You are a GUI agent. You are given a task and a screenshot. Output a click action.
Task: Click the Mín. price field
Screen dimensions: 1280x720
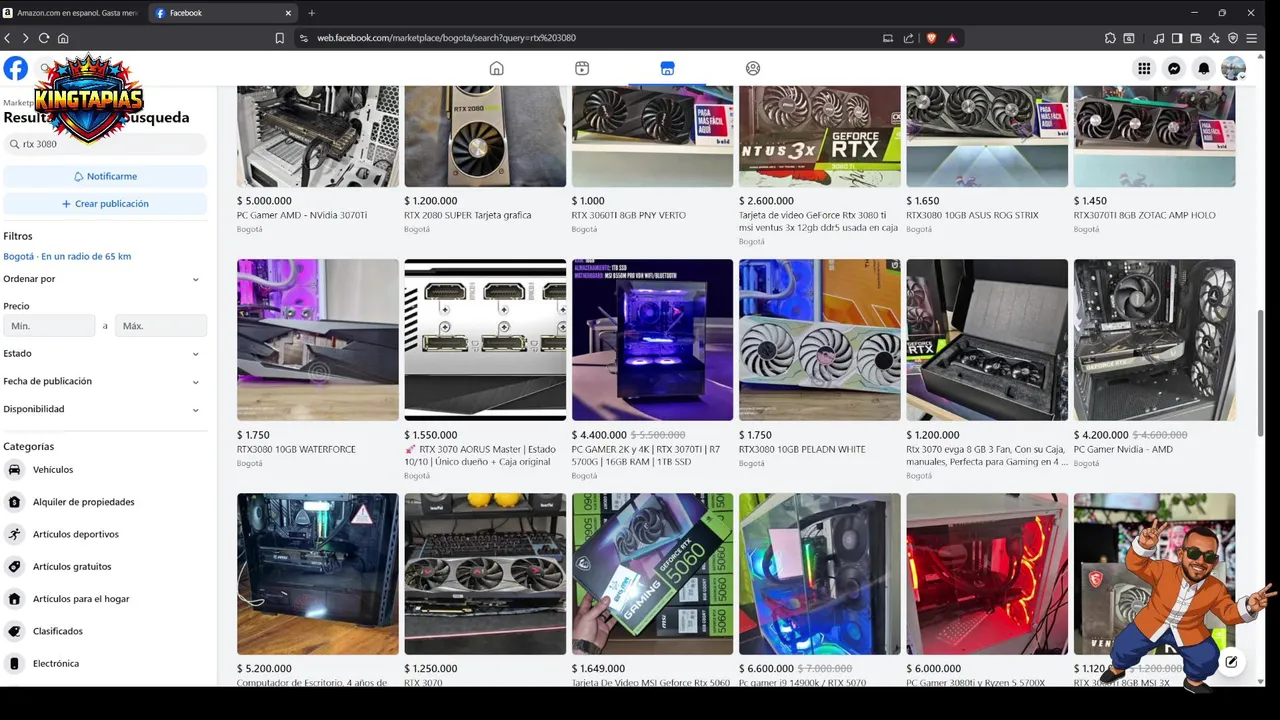tap(49, 326)
